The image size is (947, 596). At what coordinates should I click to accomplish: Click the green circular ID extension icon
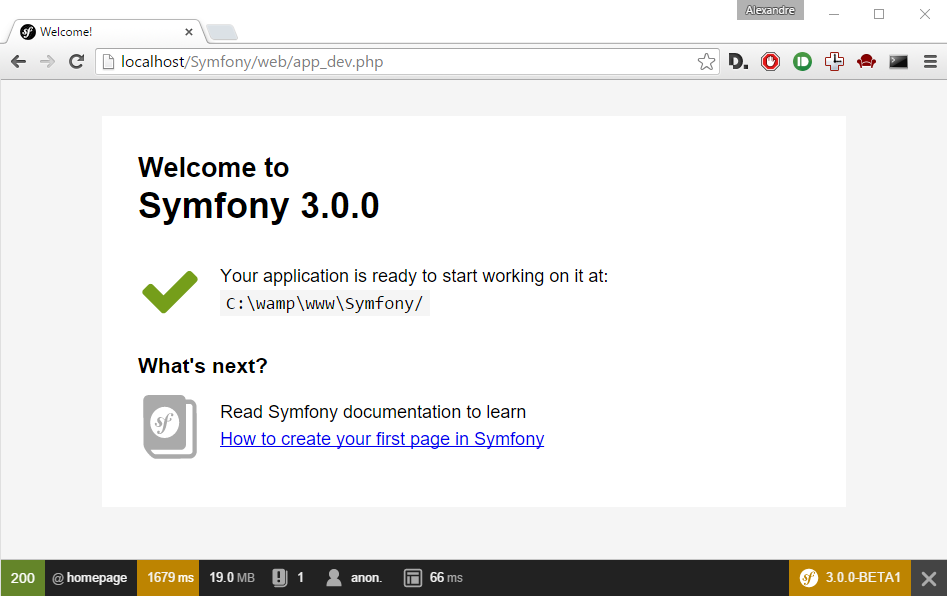coord(802,62)
